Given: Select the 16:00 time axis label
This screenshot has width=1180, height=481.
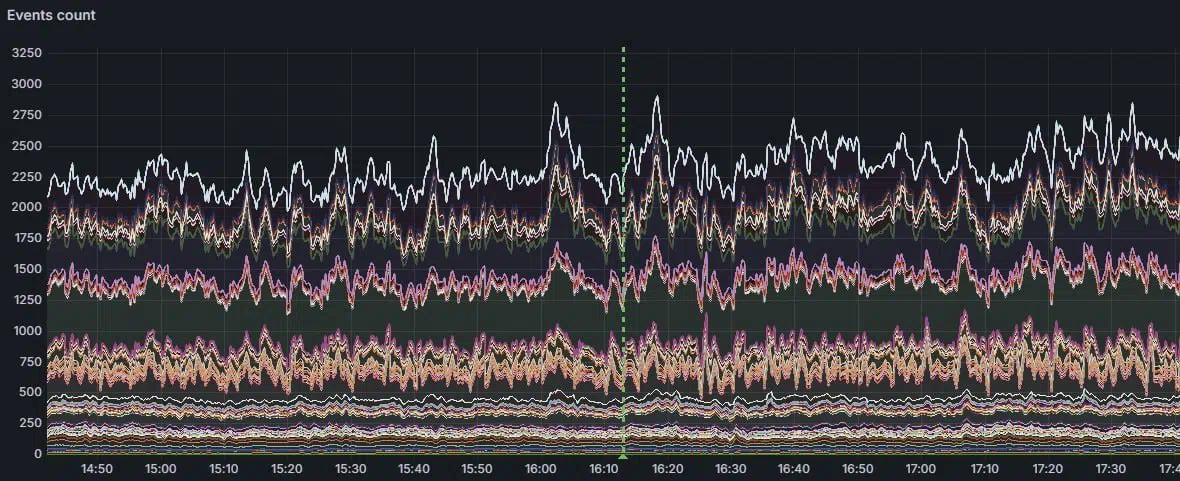Looking at the screenshot, I should point(540,468).
